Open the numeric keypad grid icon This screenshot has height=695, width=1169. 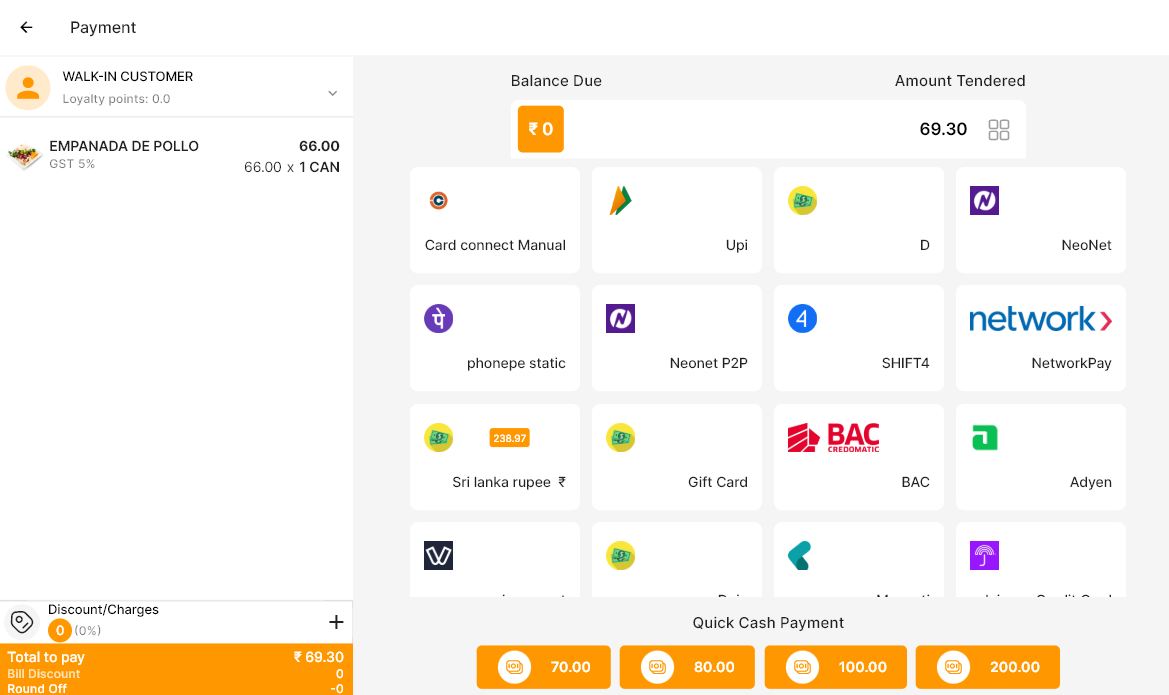[998, 130]
